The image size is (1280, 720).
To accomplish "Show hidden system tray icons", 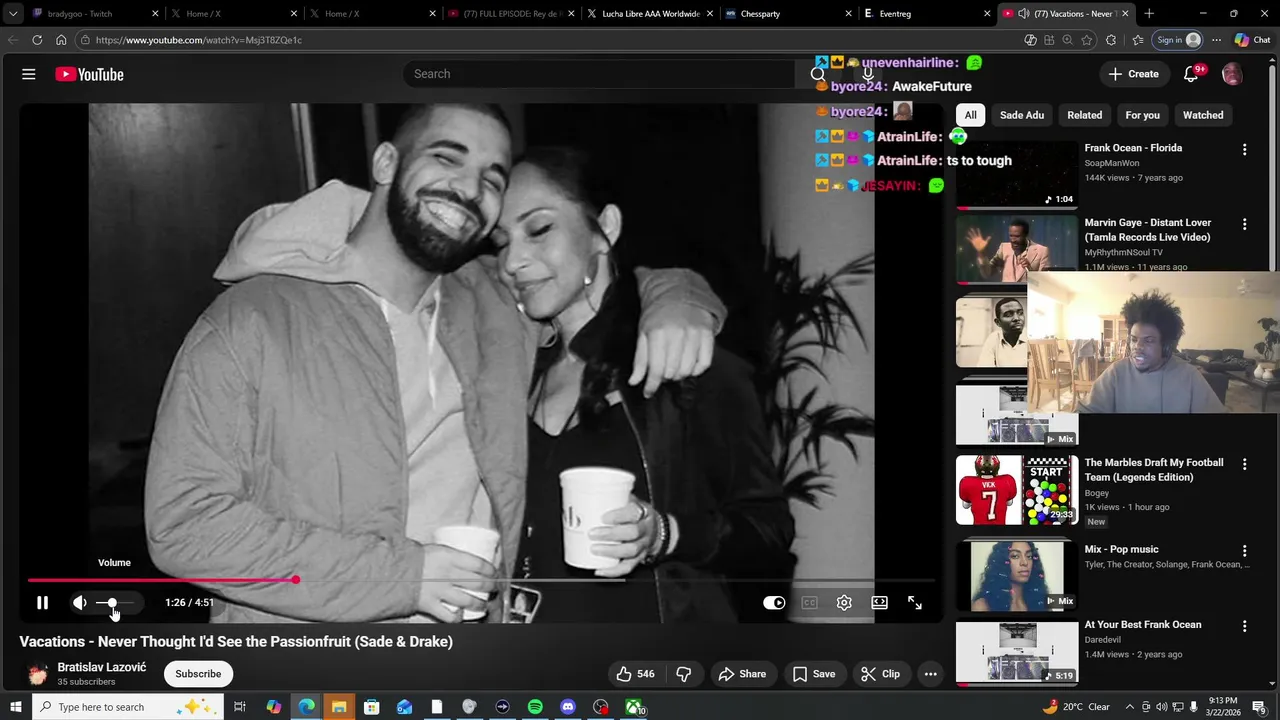I will [x=1129, y=707].
